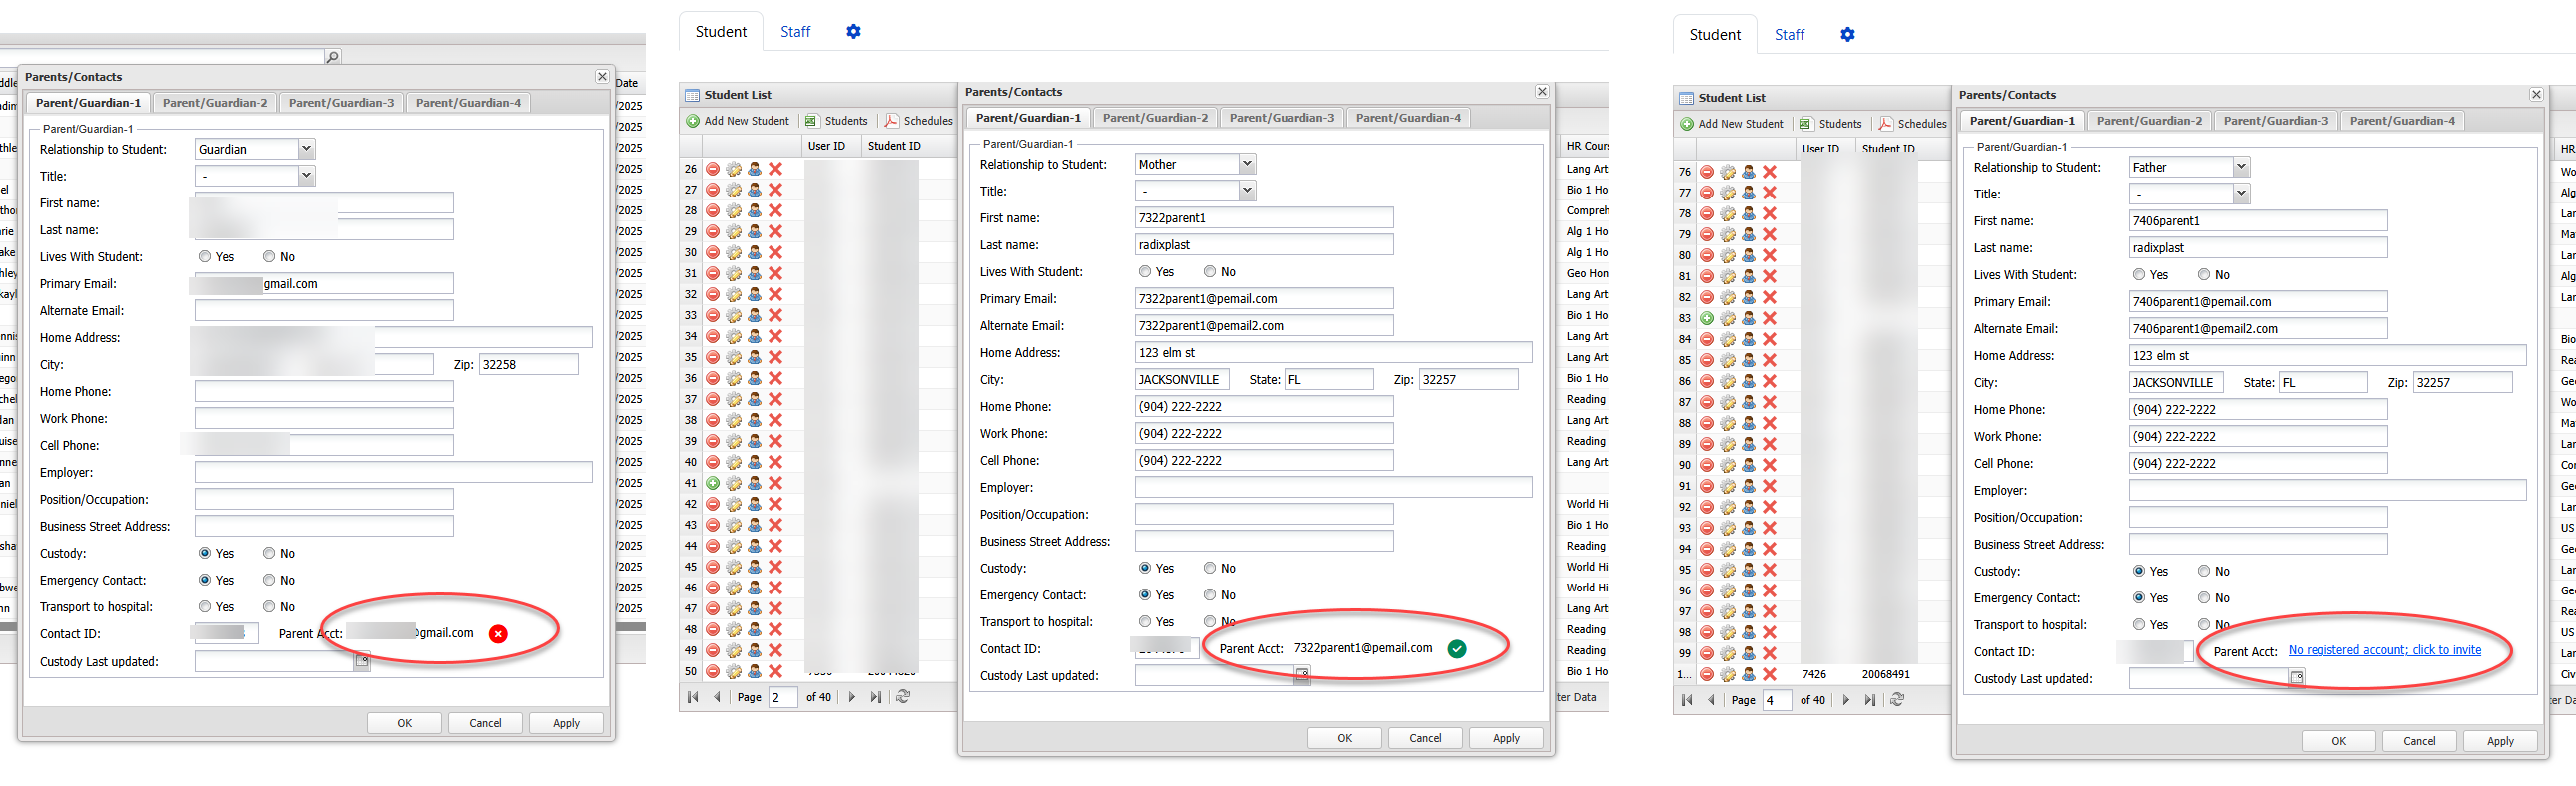
Task: Click the magnifier search icon above the Guardian dialog
Action: point(333,57)
